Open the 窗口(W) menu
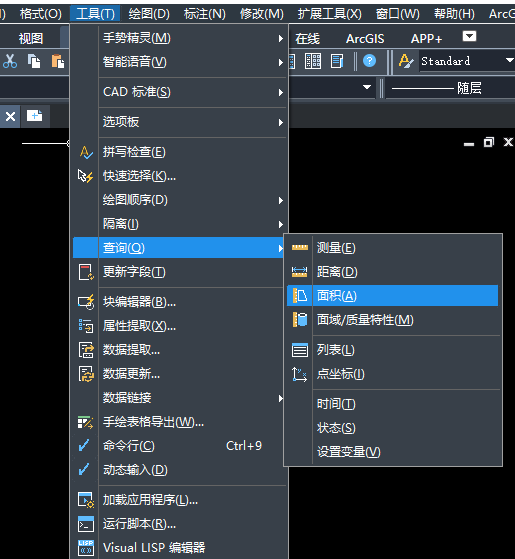The image size is (515, 559). coord(397,14)
